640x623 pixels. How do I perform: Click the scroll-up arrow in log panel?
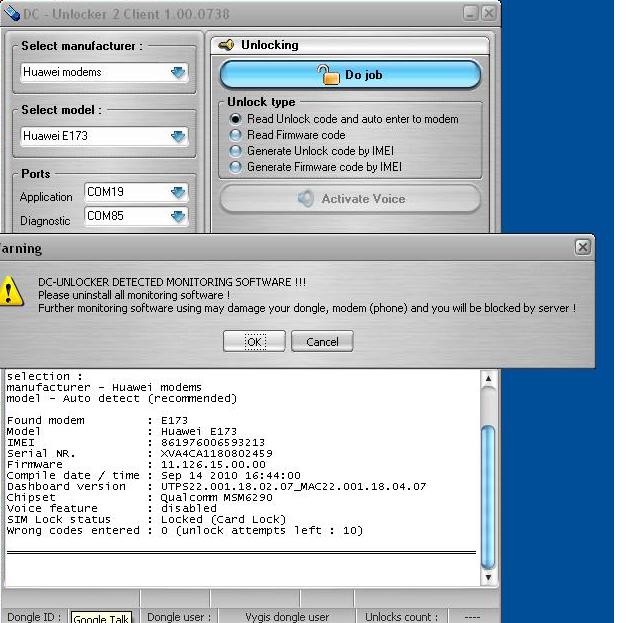[488, 378]
